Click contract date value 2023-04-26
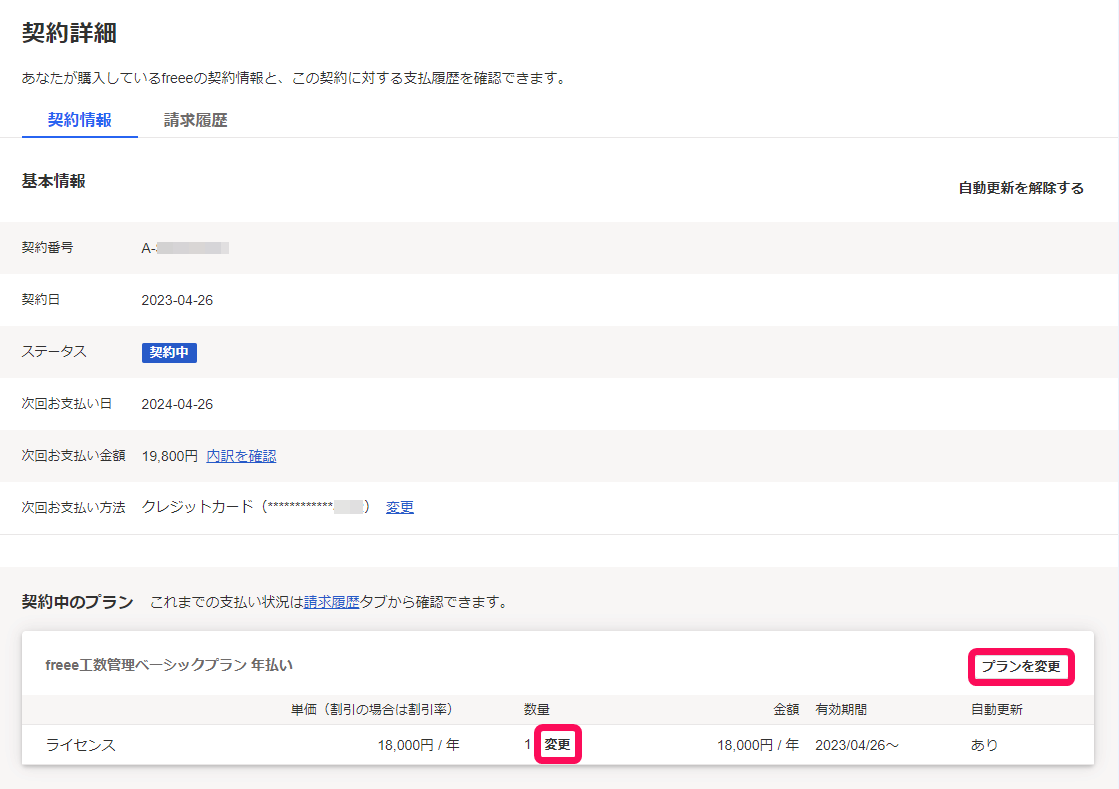Viewport: 1119px width, 789px height. click(177, 300)
